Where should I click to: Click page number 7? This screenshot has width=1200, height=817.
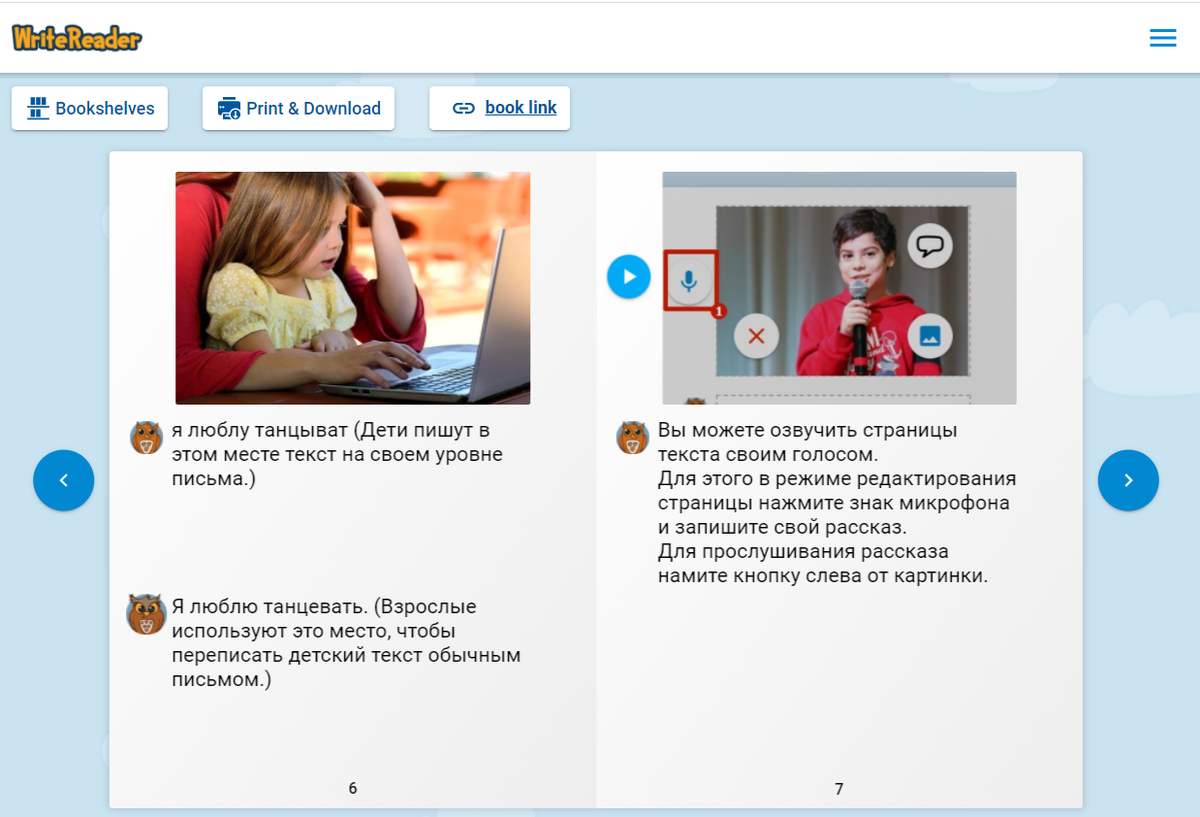coord(837,788)
